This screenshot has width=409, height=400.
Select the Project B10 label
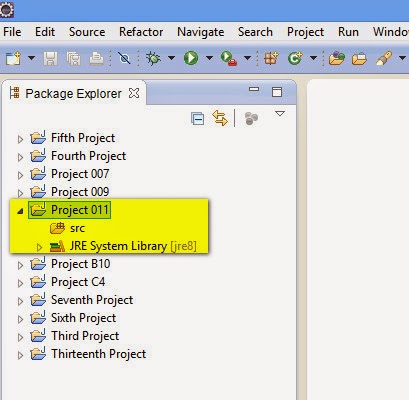[81, 264]
